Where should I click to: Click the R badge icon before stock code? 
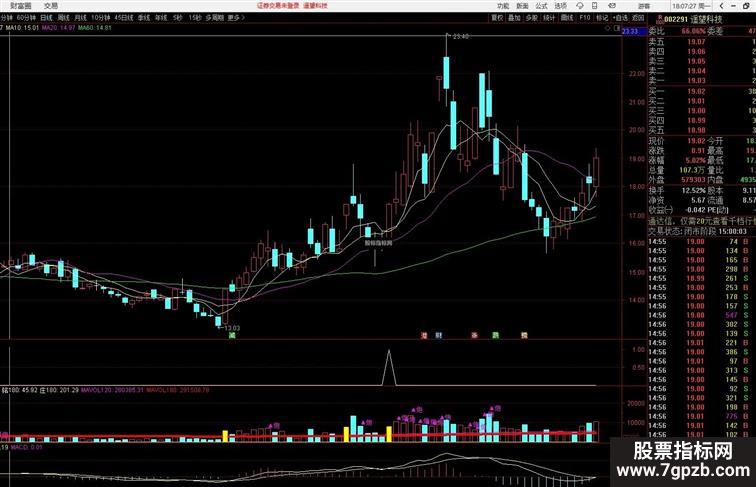(x=660, y=17)
